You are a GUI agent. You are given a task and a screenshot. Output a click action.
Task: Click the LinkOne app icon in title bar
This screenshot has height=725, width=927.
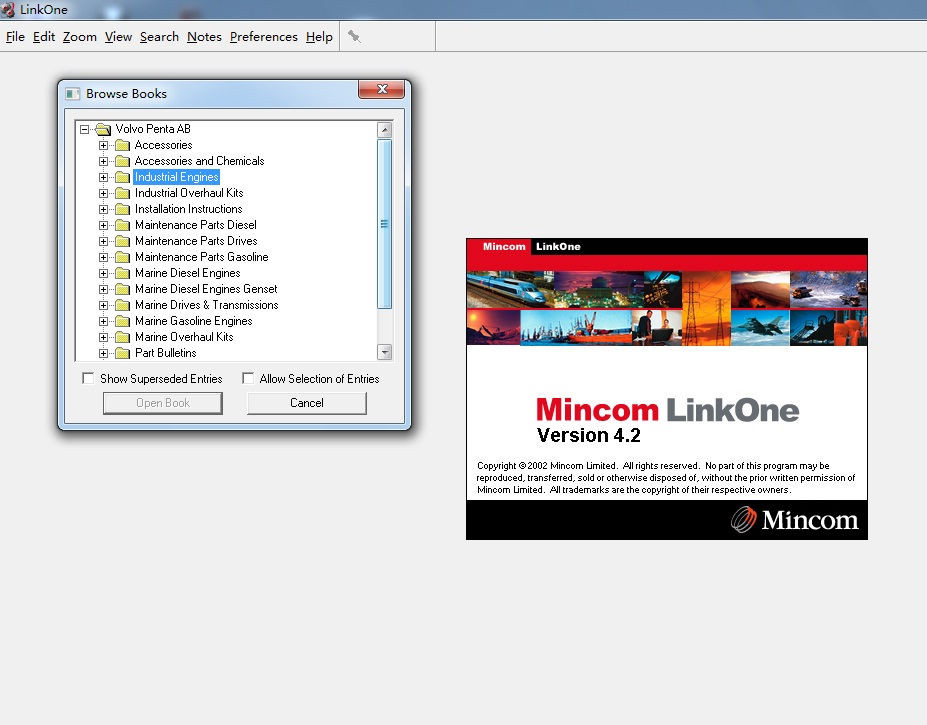click(8, 9)
